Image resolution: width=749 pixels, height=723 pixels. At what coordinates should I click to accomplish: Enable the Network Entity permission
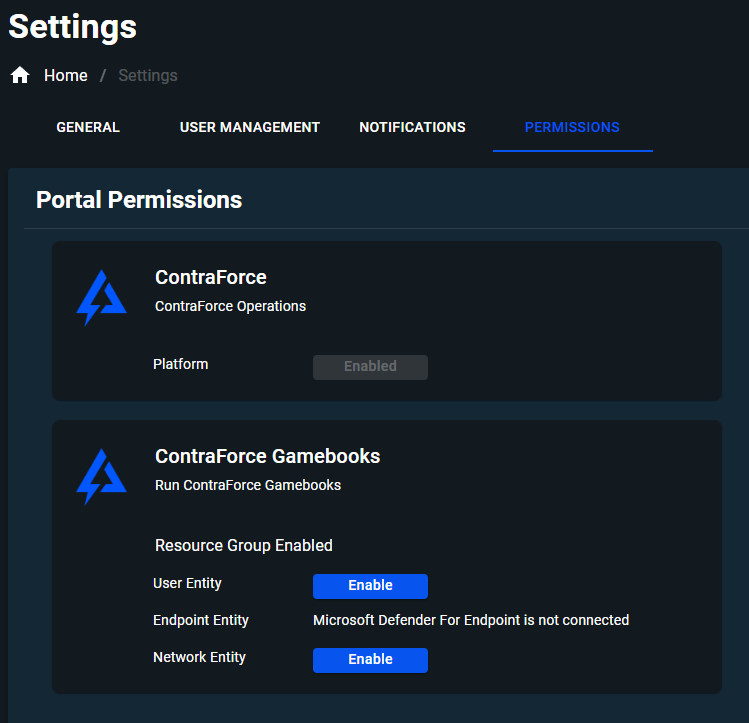(370, 660)
